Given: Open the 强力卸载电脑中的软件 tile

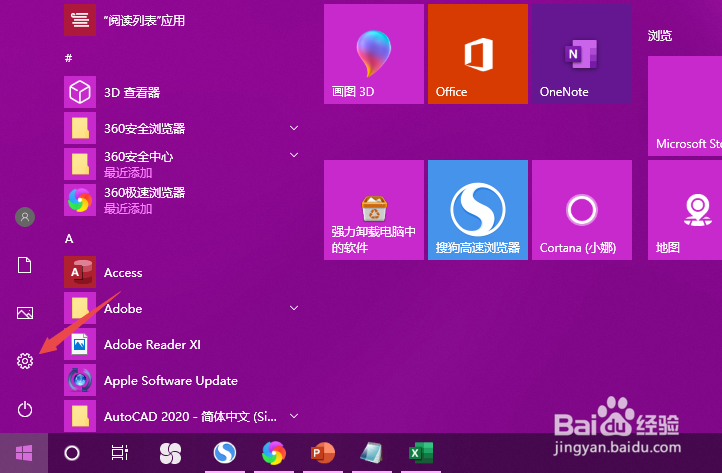Looking at the screenshot, I should click(374, 210).
